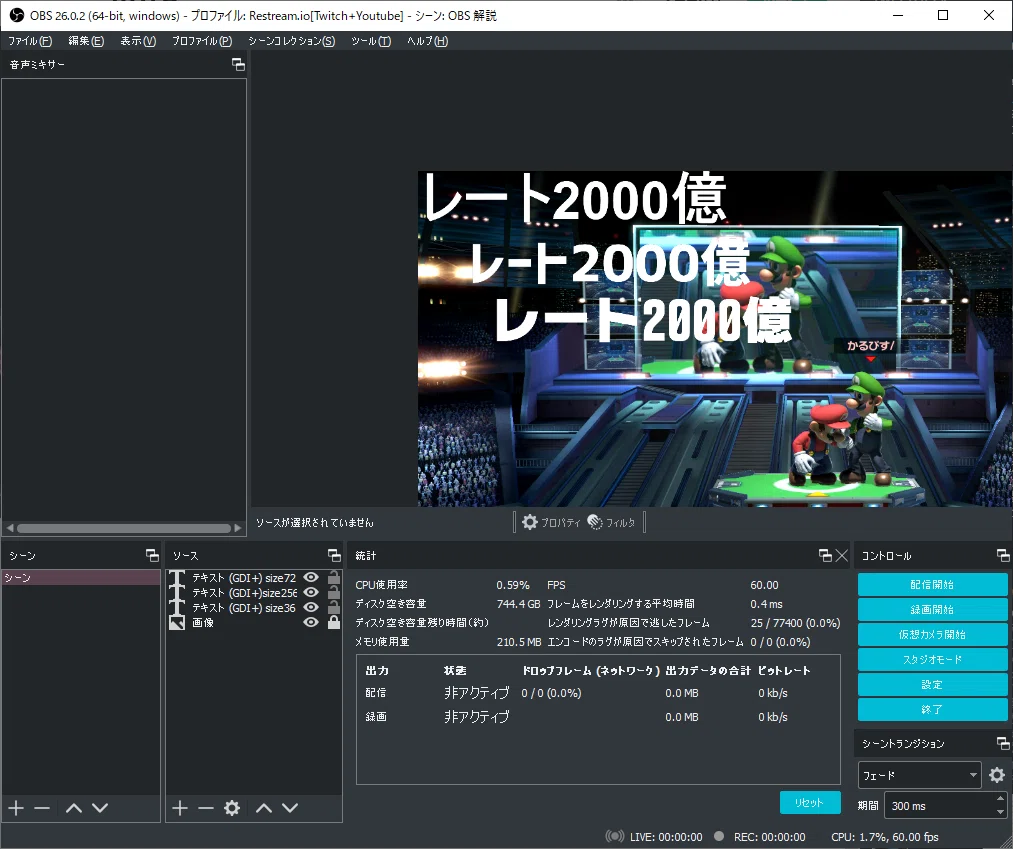Image resolution: width=1013 pixels, height=849 pixels.
Task: Close the statistics dock
Action: pos(842,555)
